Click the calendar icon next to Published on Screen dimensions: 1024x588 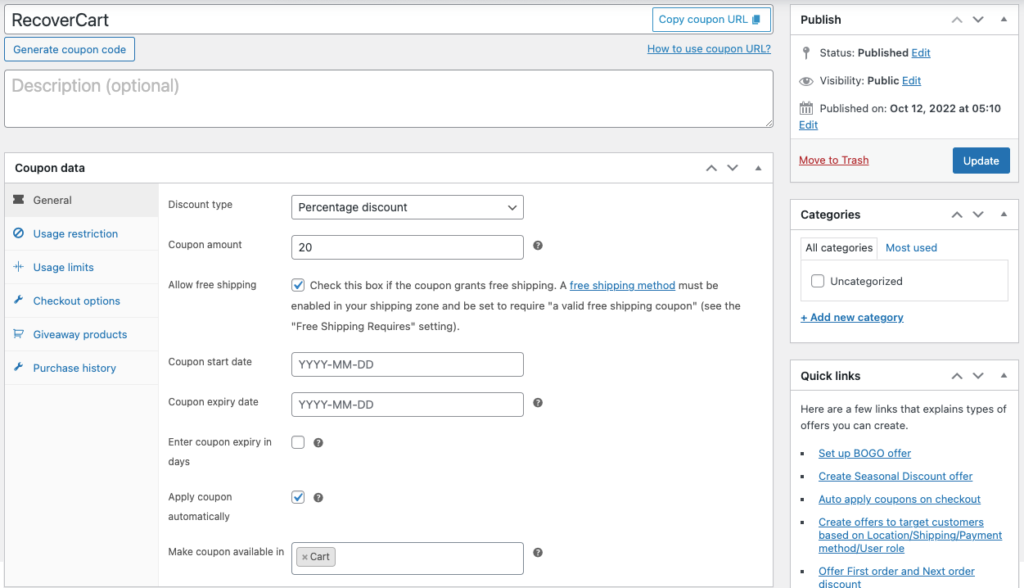[x=806, y=108]
